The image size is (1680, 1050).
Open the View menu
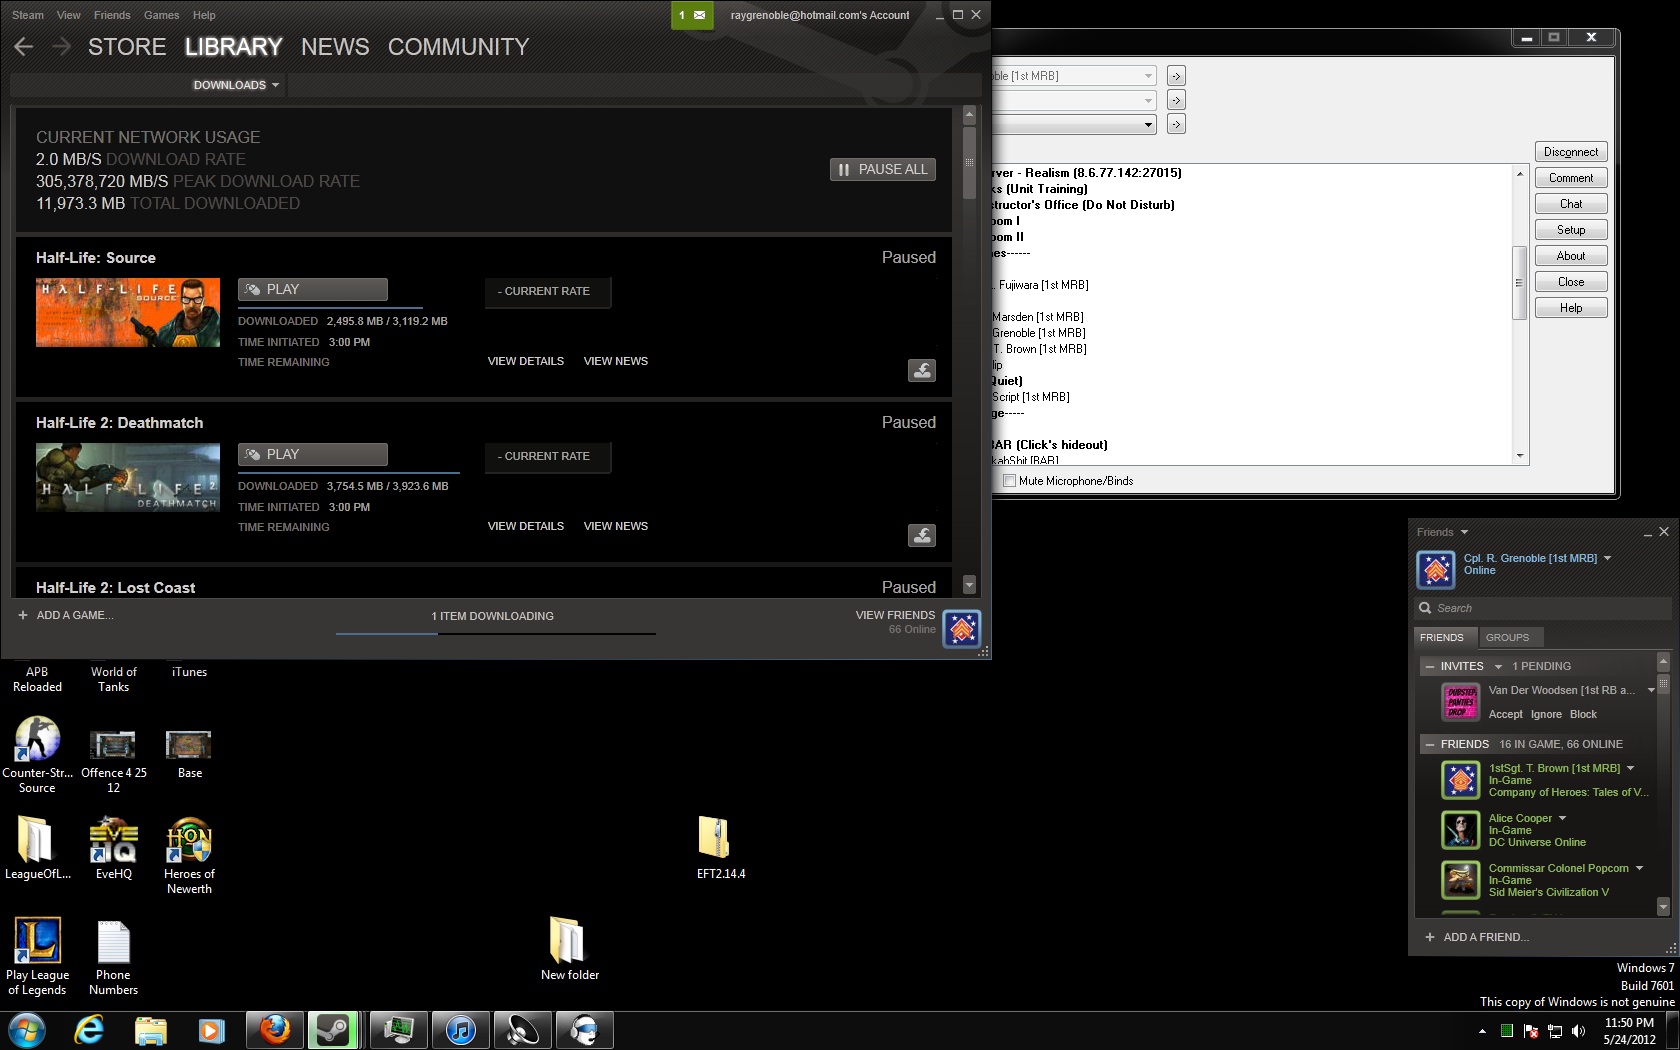pyautogui.click(x=69, y=15)
